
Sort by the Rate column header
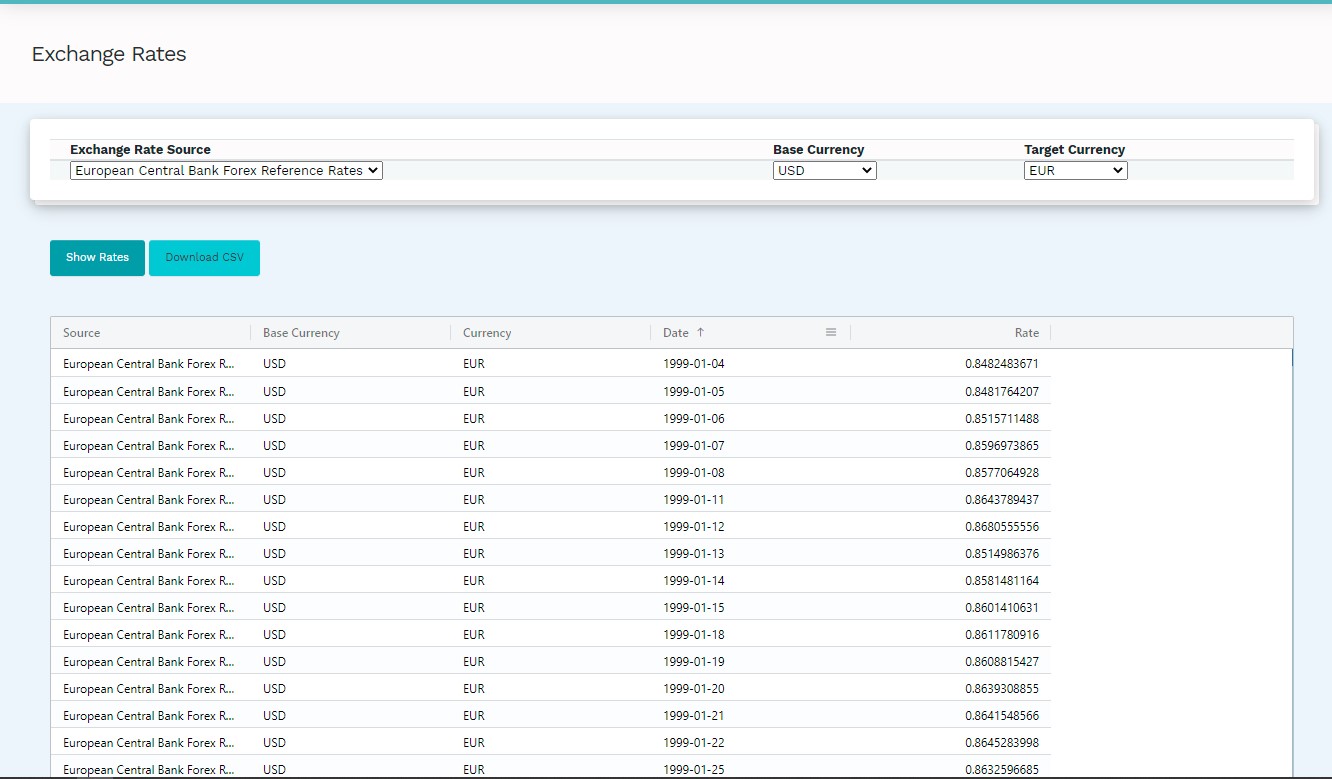click(x=1026, y=333)
